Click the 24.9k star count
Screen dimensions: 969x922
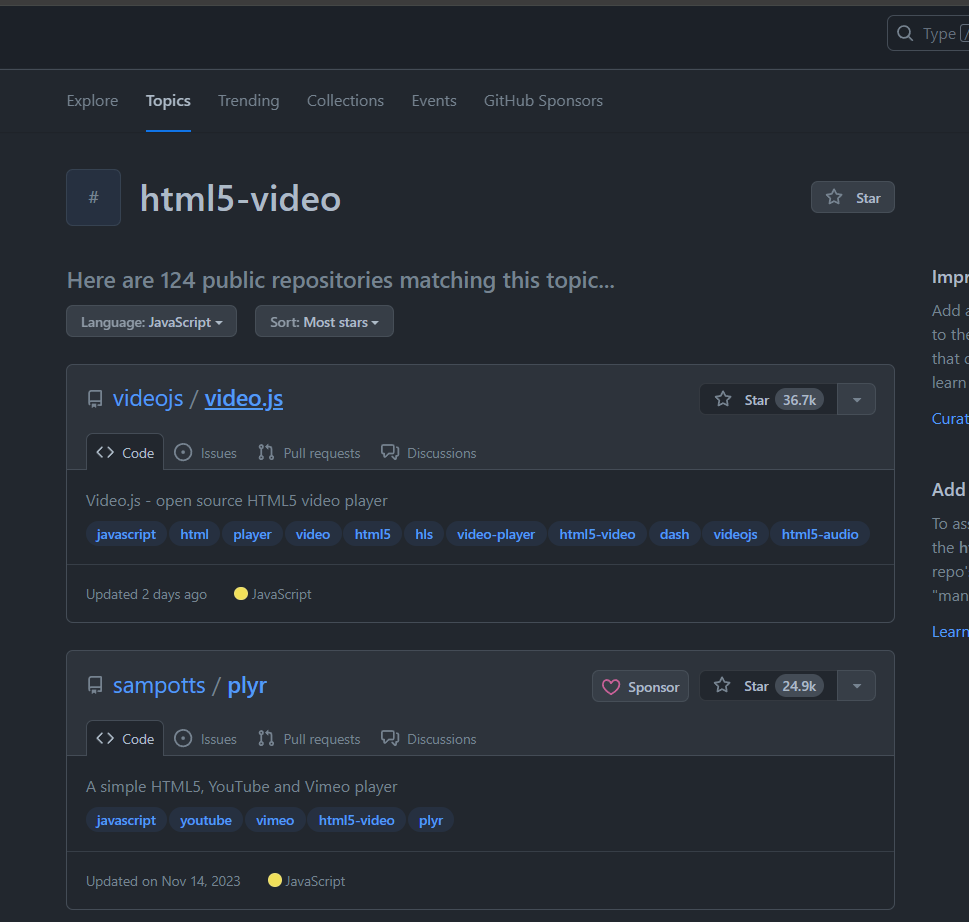[799, 686]
